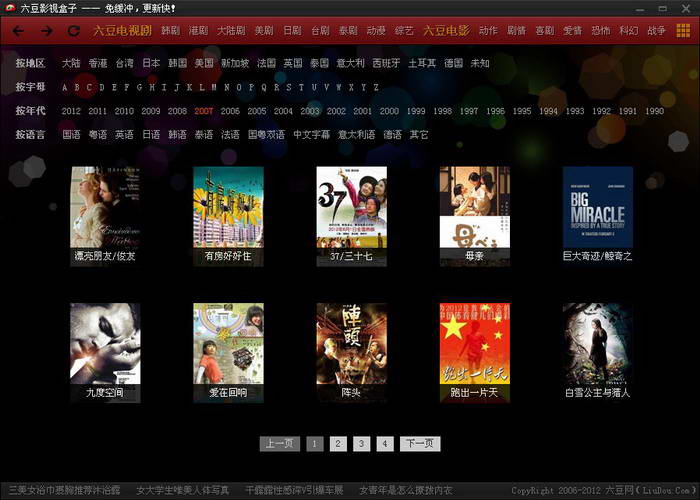
Task: Click the 上一页 previous page button
Action: (279, 444)
